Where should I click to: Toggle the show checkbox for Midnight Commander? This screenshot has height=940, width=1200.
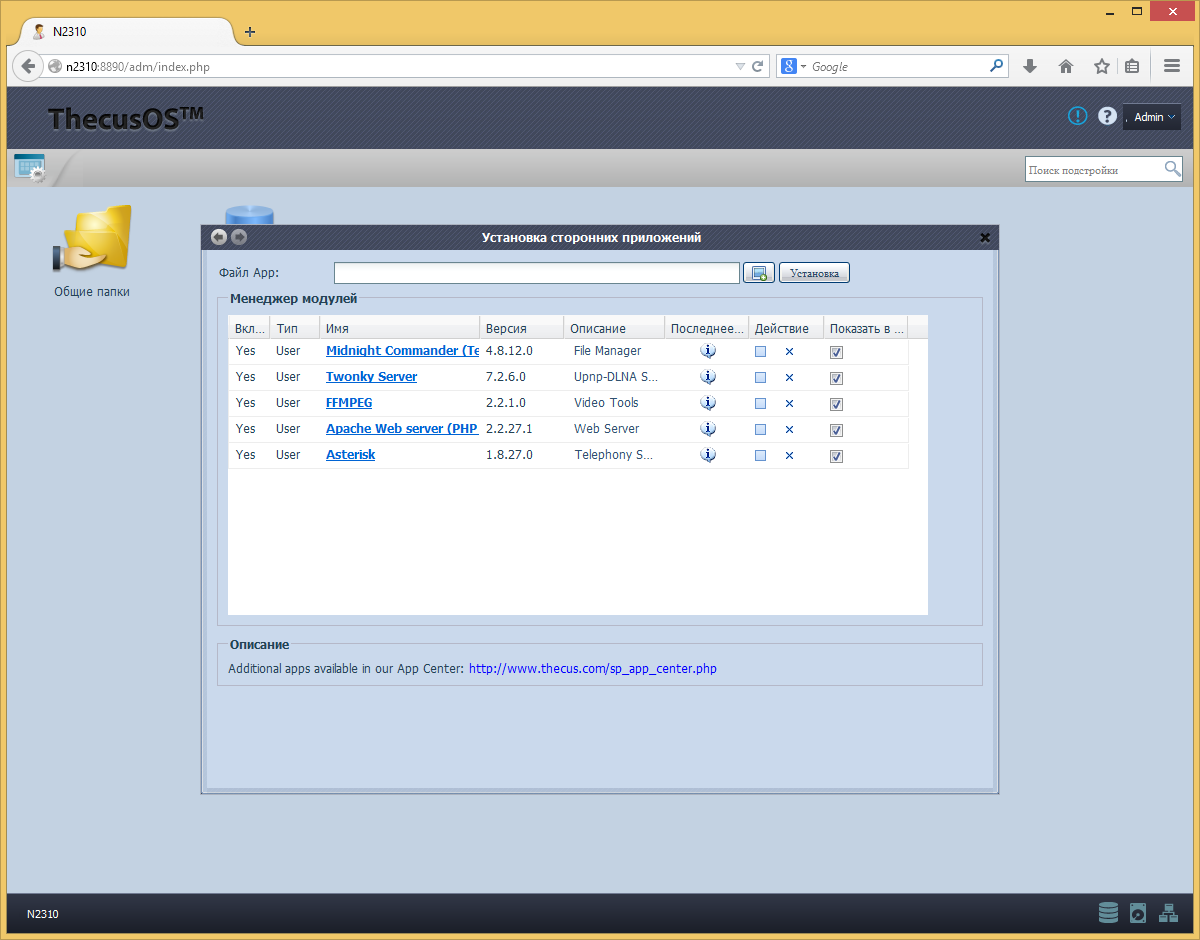pyautogui.click(x=837, y=352)
